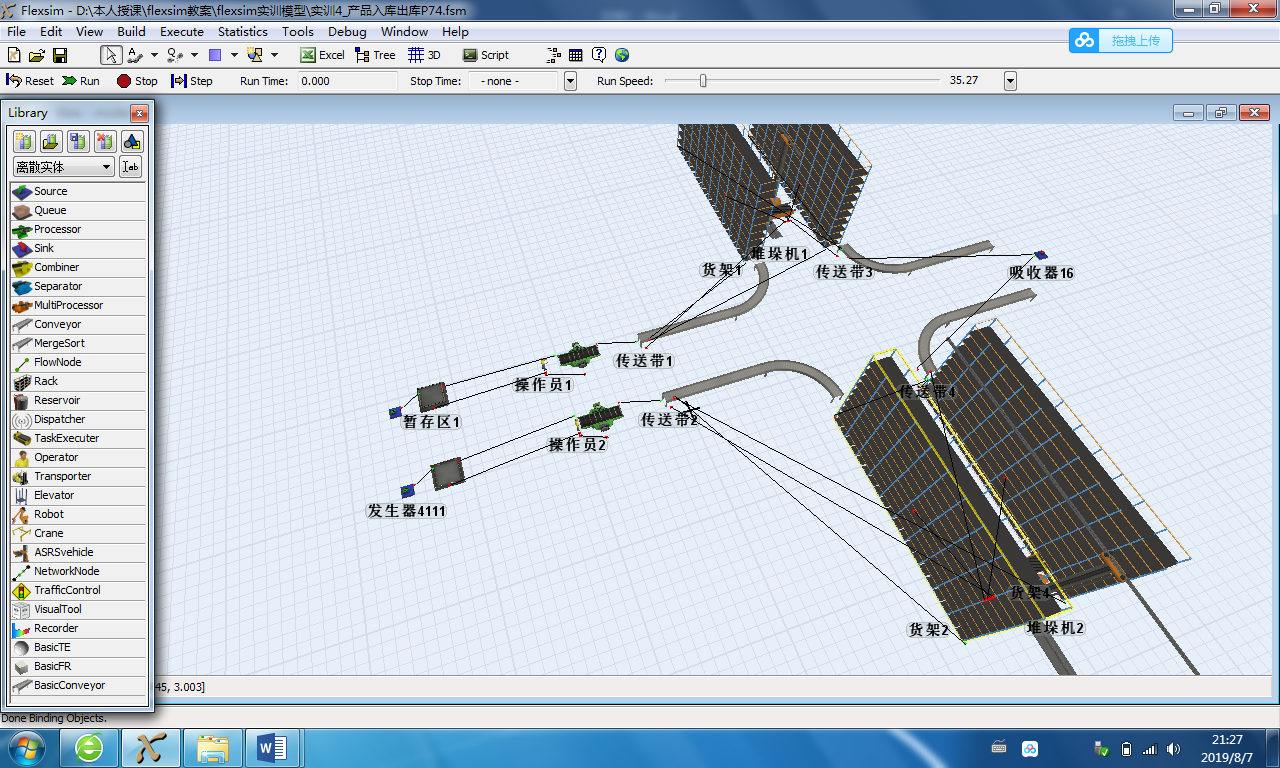Click the Run Speed slider handle
Screen dimensions: 1280x768
pos(703,81)
